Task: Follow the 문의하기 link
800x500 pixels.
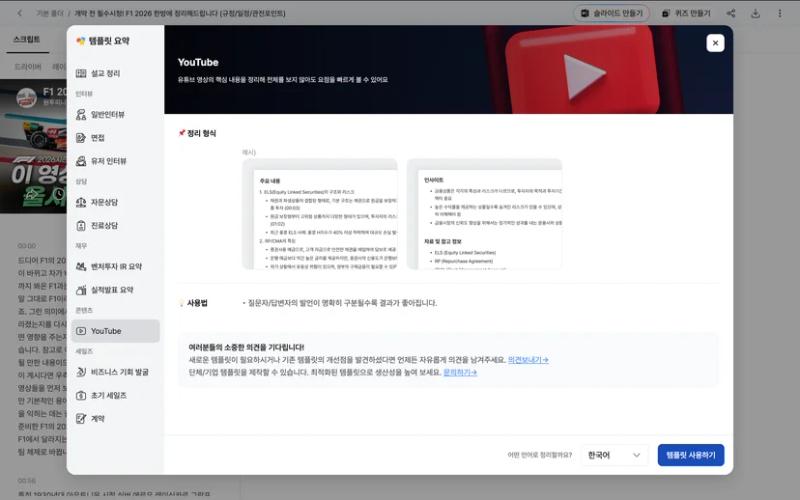Action: click(x=460, y=373)
